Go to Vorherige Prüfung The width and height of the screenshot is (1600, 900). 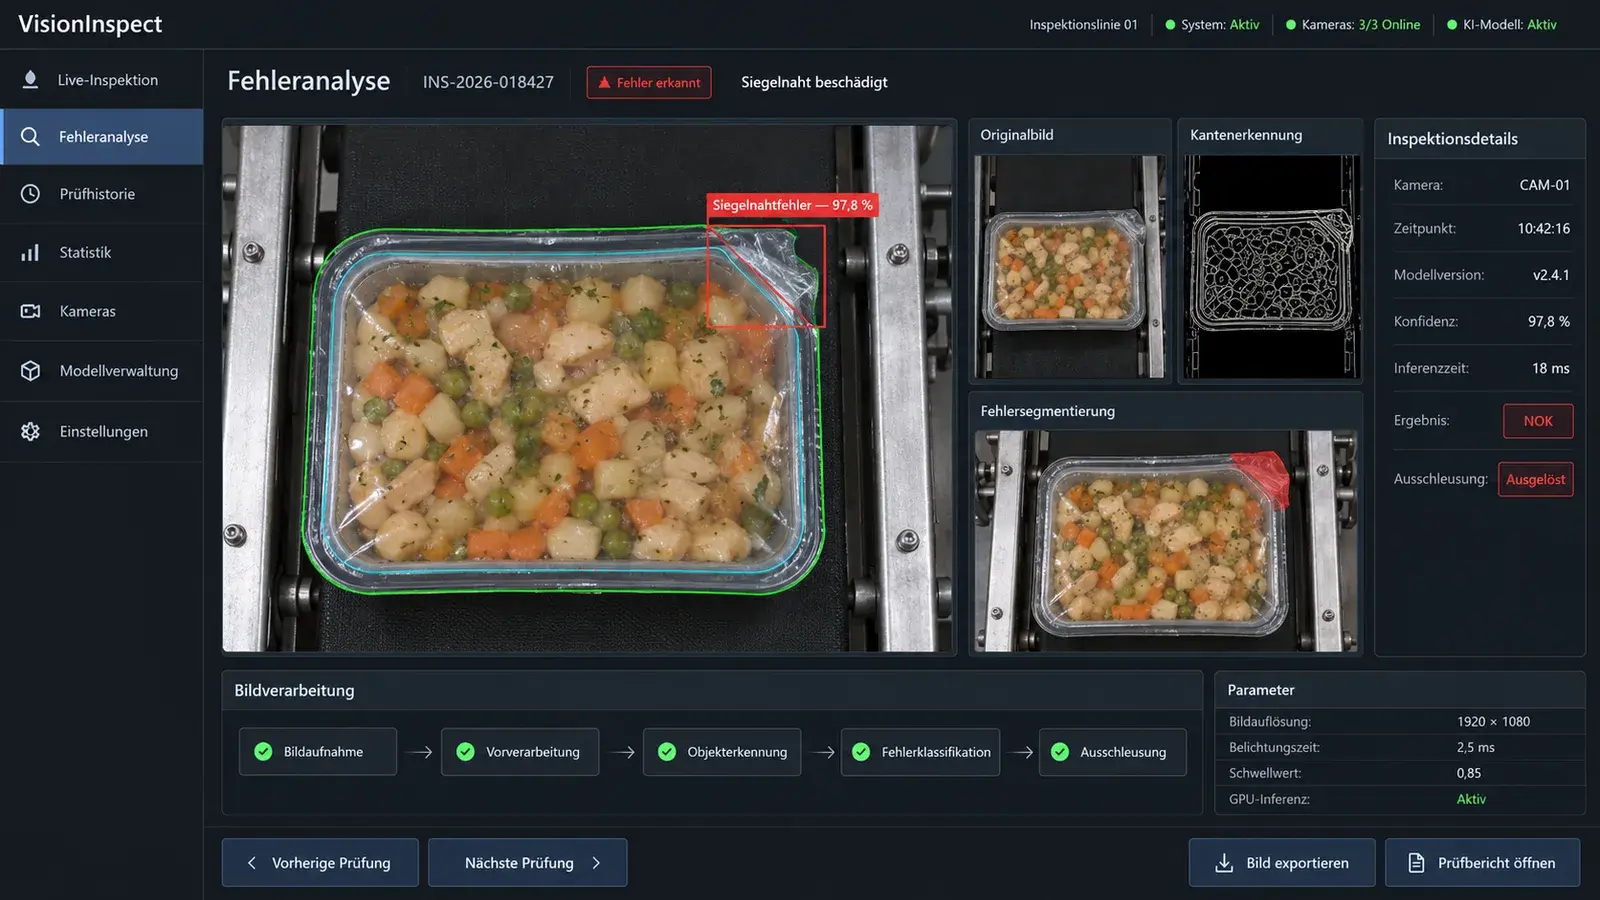tap(320, 863)
